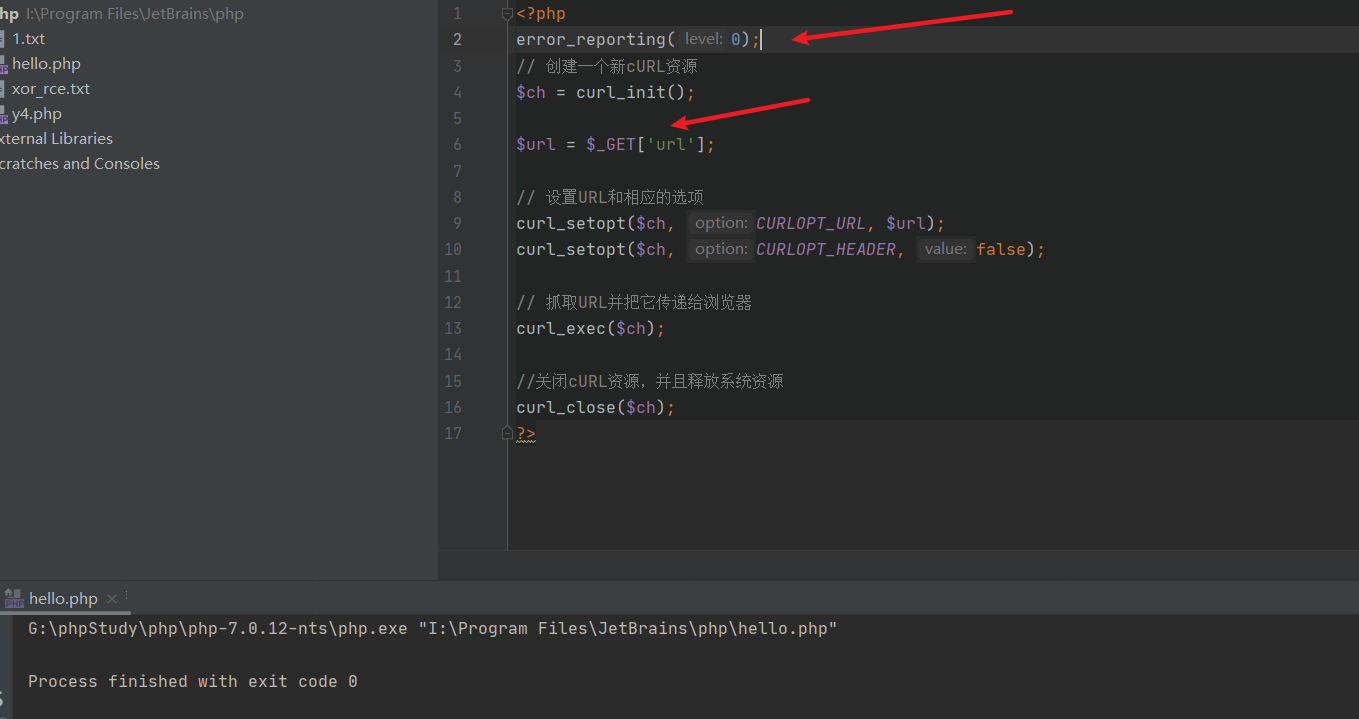Open y4.php in the project tree

(x=37, y=114)
